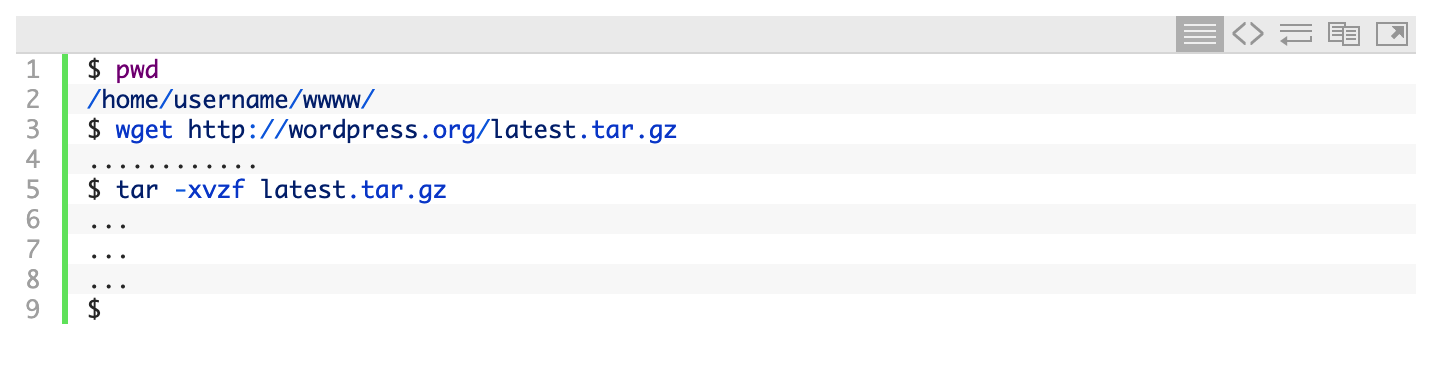Select line number 9 in the gutter
Viewport: 1434px width, 368px height.
tap(33, 309)
